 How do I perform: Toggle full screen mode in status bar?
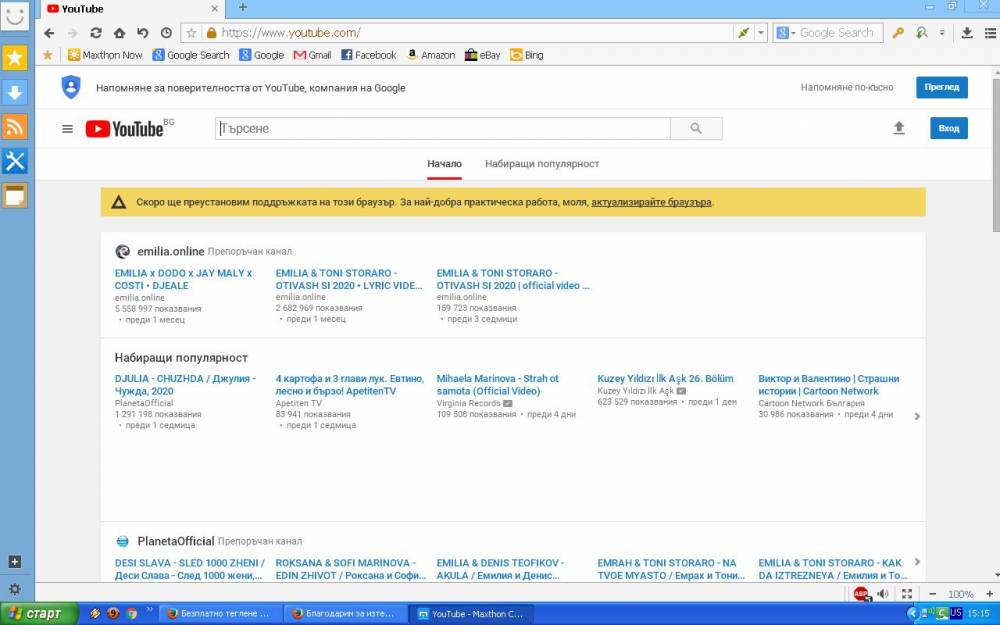[x=906, y=594]
